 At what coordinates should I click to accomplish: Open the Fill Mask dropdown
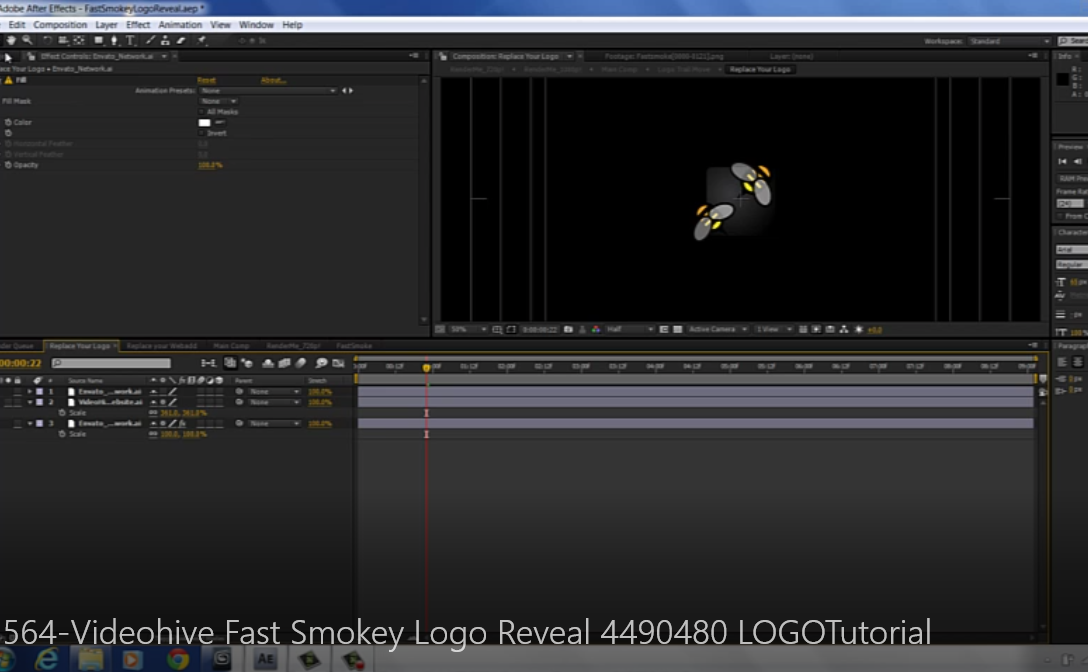coord(219,101)
